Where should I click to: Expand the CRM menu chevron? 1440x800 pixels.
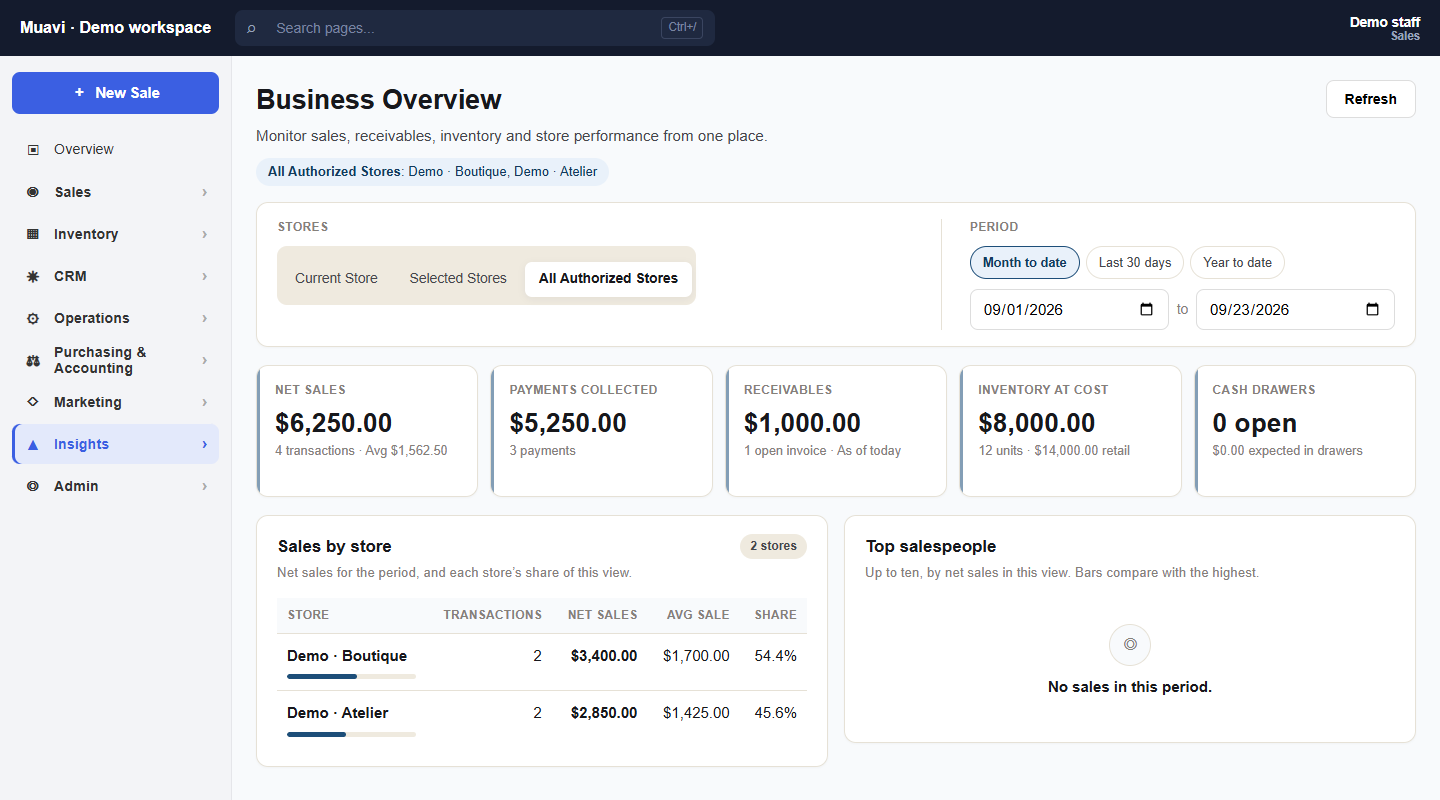[x=204, y=276]
